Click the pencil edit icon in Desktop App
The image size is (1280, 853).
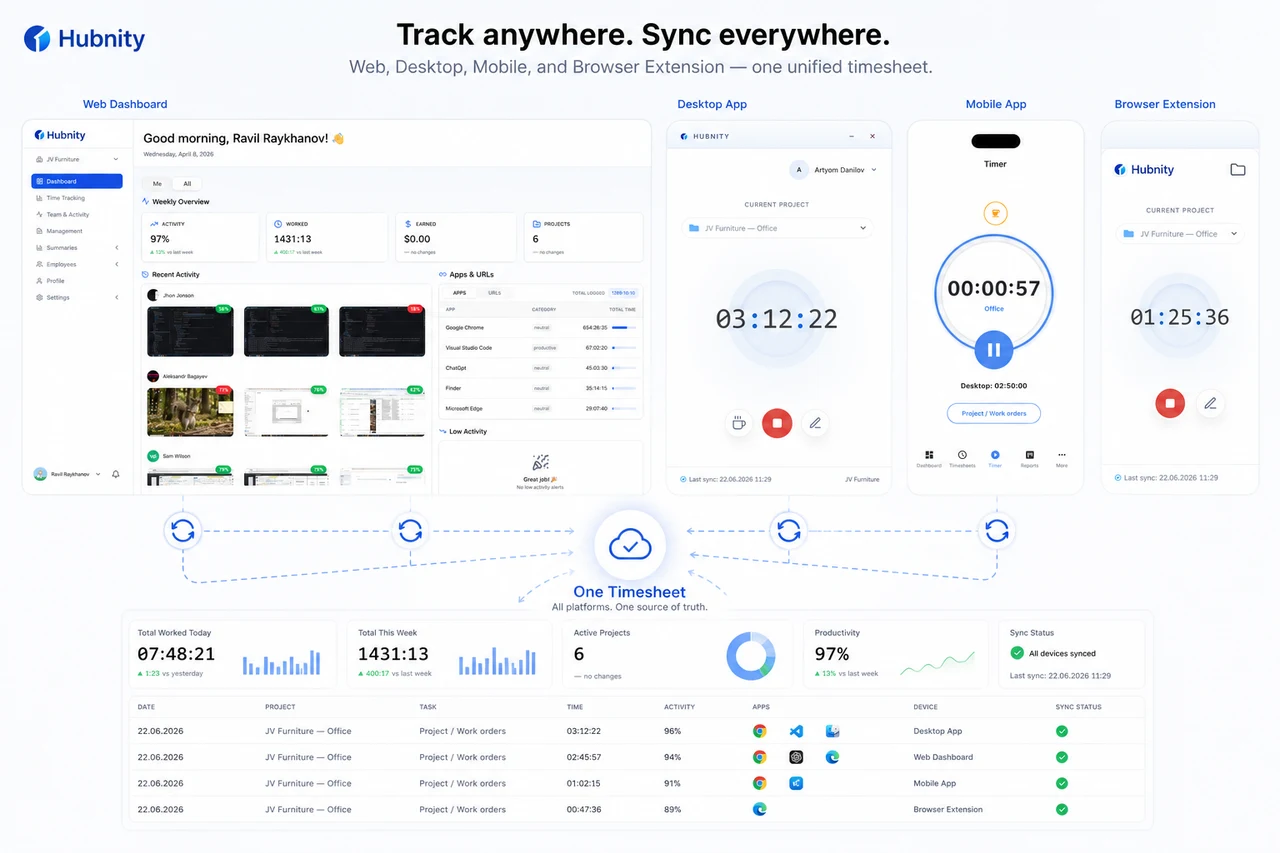815,423
